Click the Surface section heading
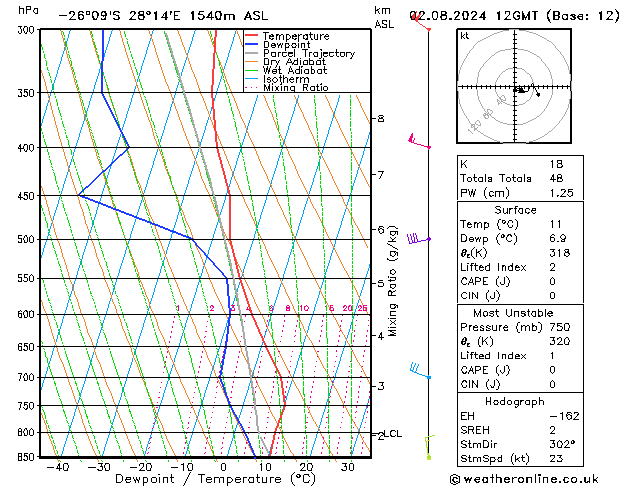Screen dimensions: 629x486 click(515, 210)
